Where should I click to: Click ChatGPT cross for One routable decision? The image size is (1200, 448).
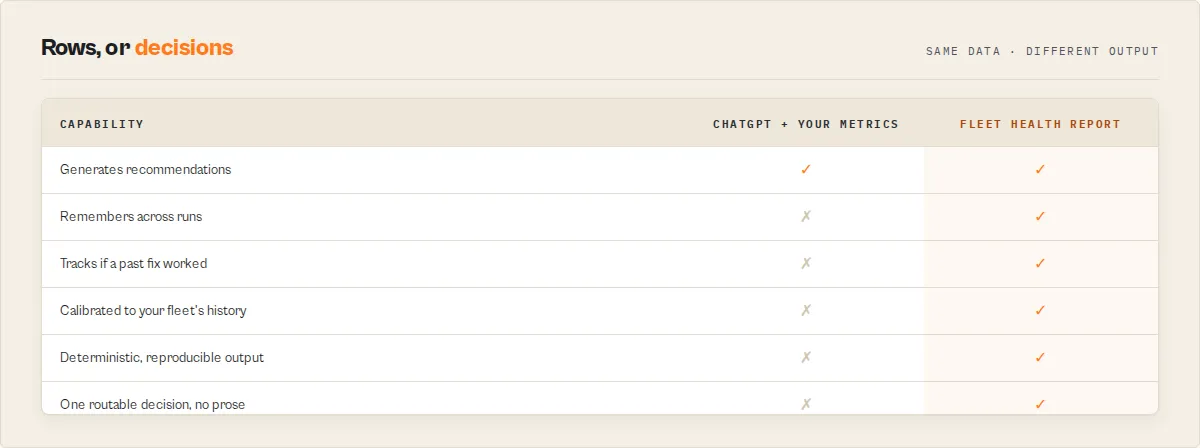point(805,404)
